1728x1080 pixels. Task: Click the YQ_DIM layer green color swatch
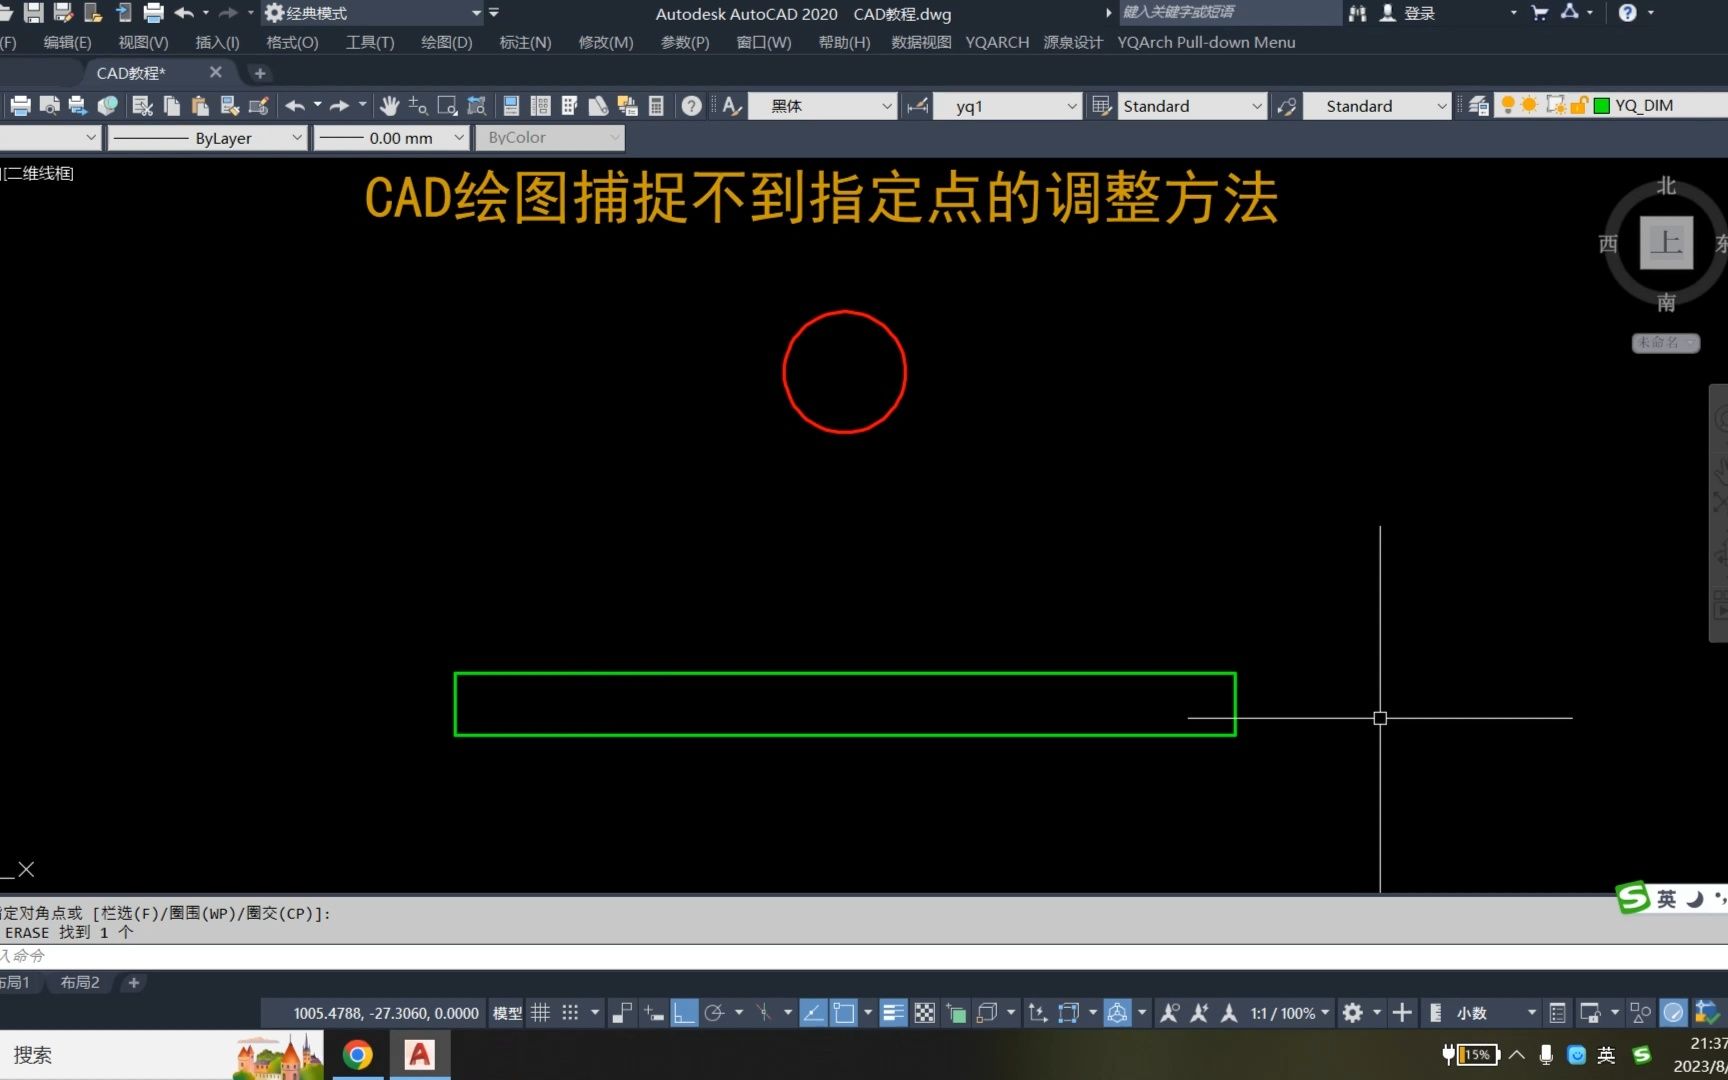click(x=1601, y=105)
